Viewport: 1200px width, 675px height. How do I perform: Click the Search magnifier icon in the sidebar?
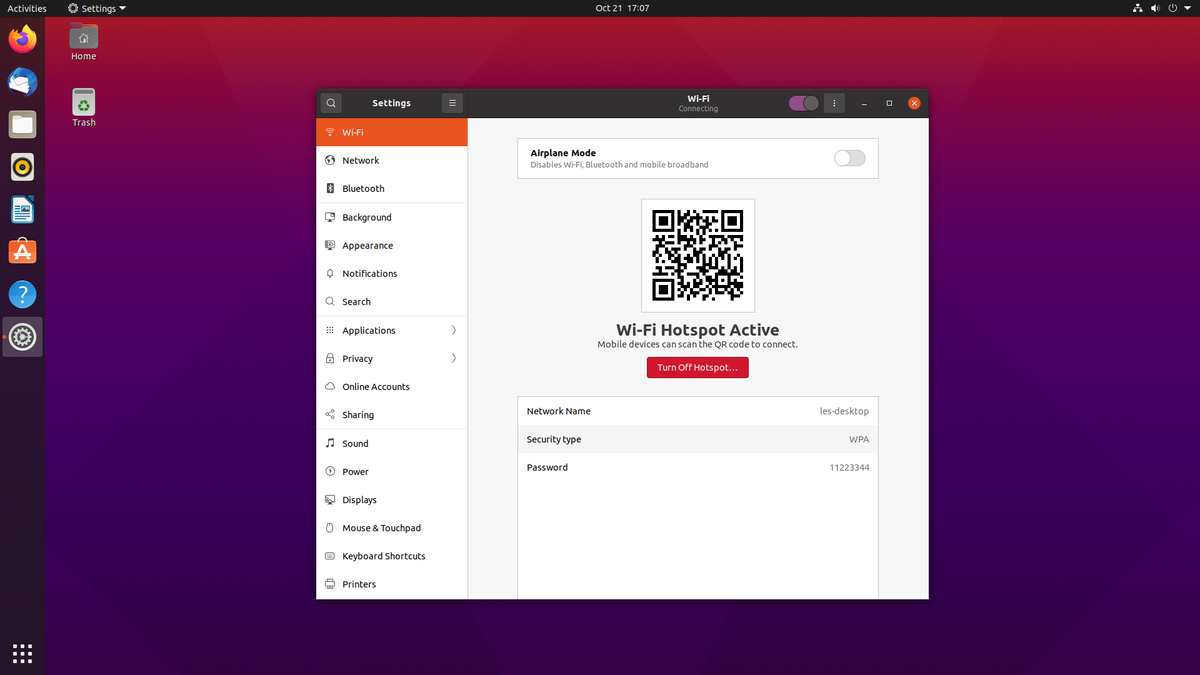[330, 301]
